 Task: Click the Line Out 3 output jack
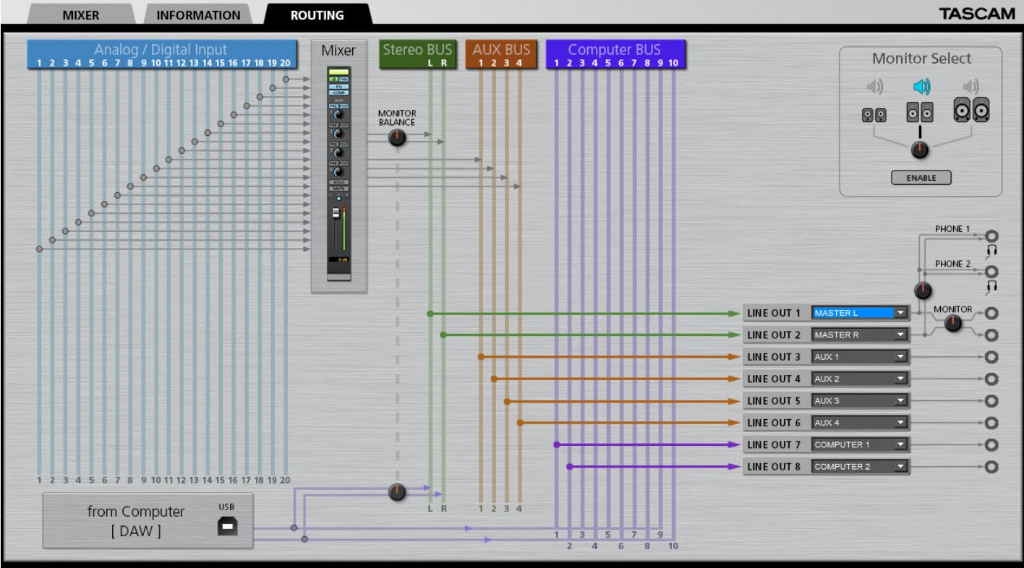coord(991,357)
